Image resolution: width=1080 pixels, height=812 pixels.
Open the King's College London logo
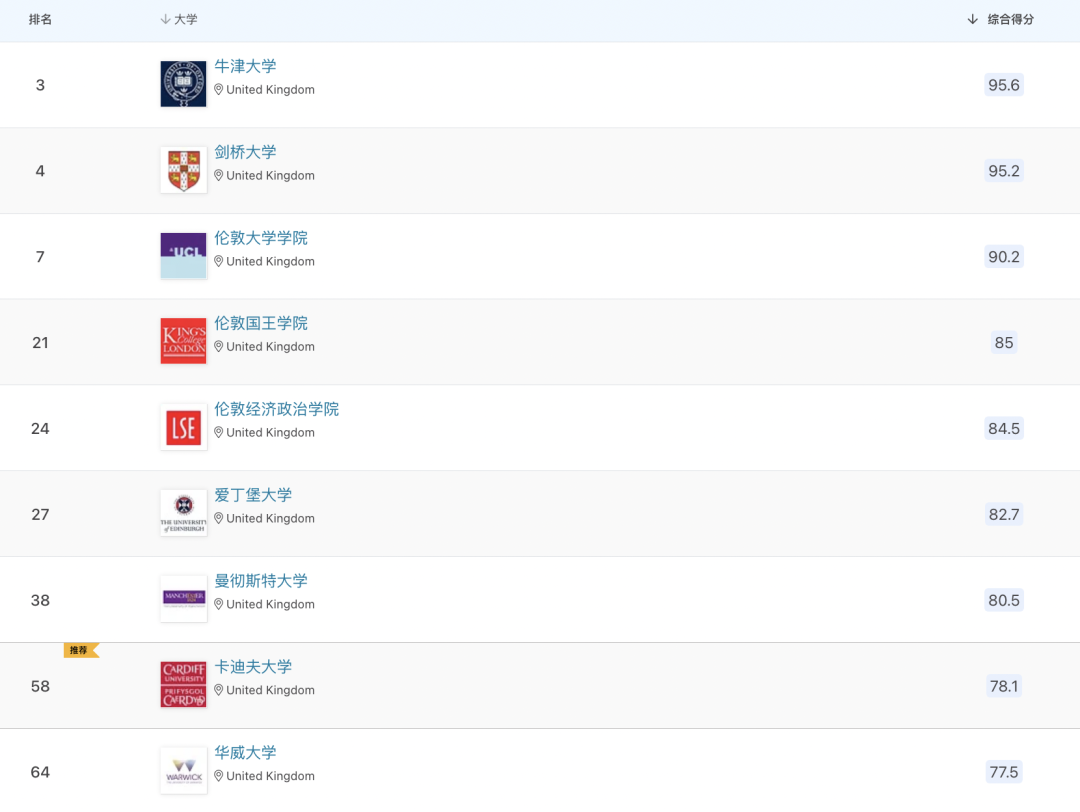pos(183,341)
